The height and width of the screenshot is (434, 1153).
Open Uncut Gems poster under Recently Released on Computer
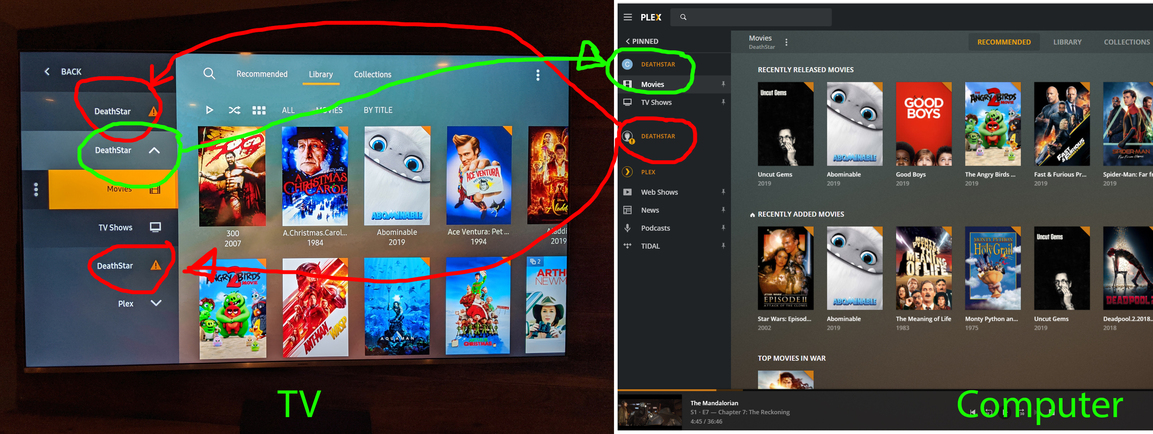pos(785,124)
